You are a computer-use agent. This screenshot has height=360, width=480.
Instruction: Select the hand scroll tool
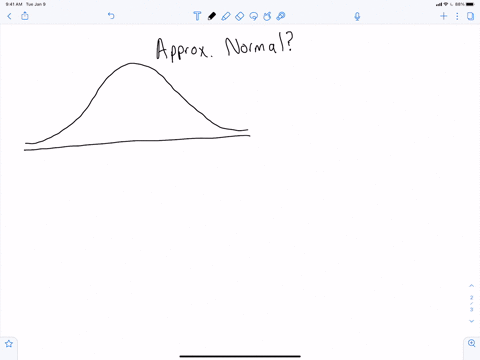point(267,16)
